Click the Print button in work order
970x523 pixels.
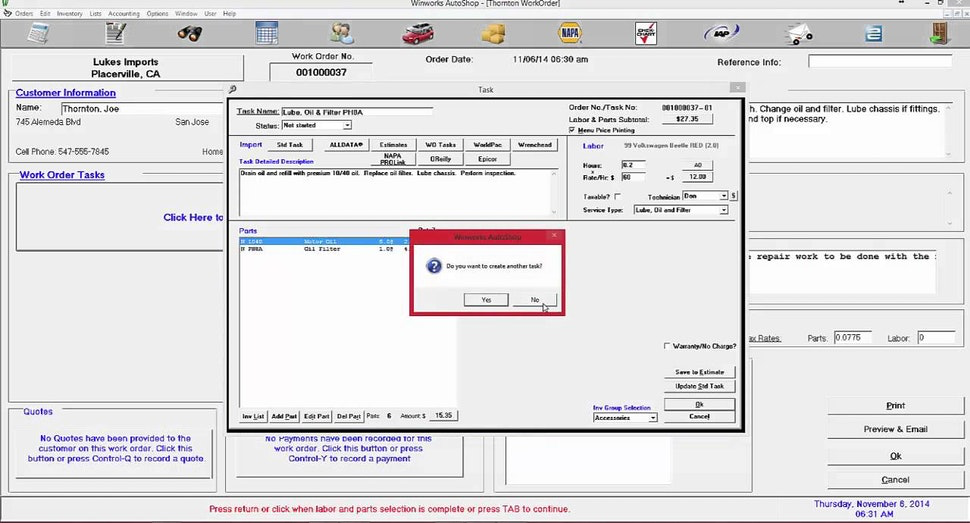tap(895, 406)
